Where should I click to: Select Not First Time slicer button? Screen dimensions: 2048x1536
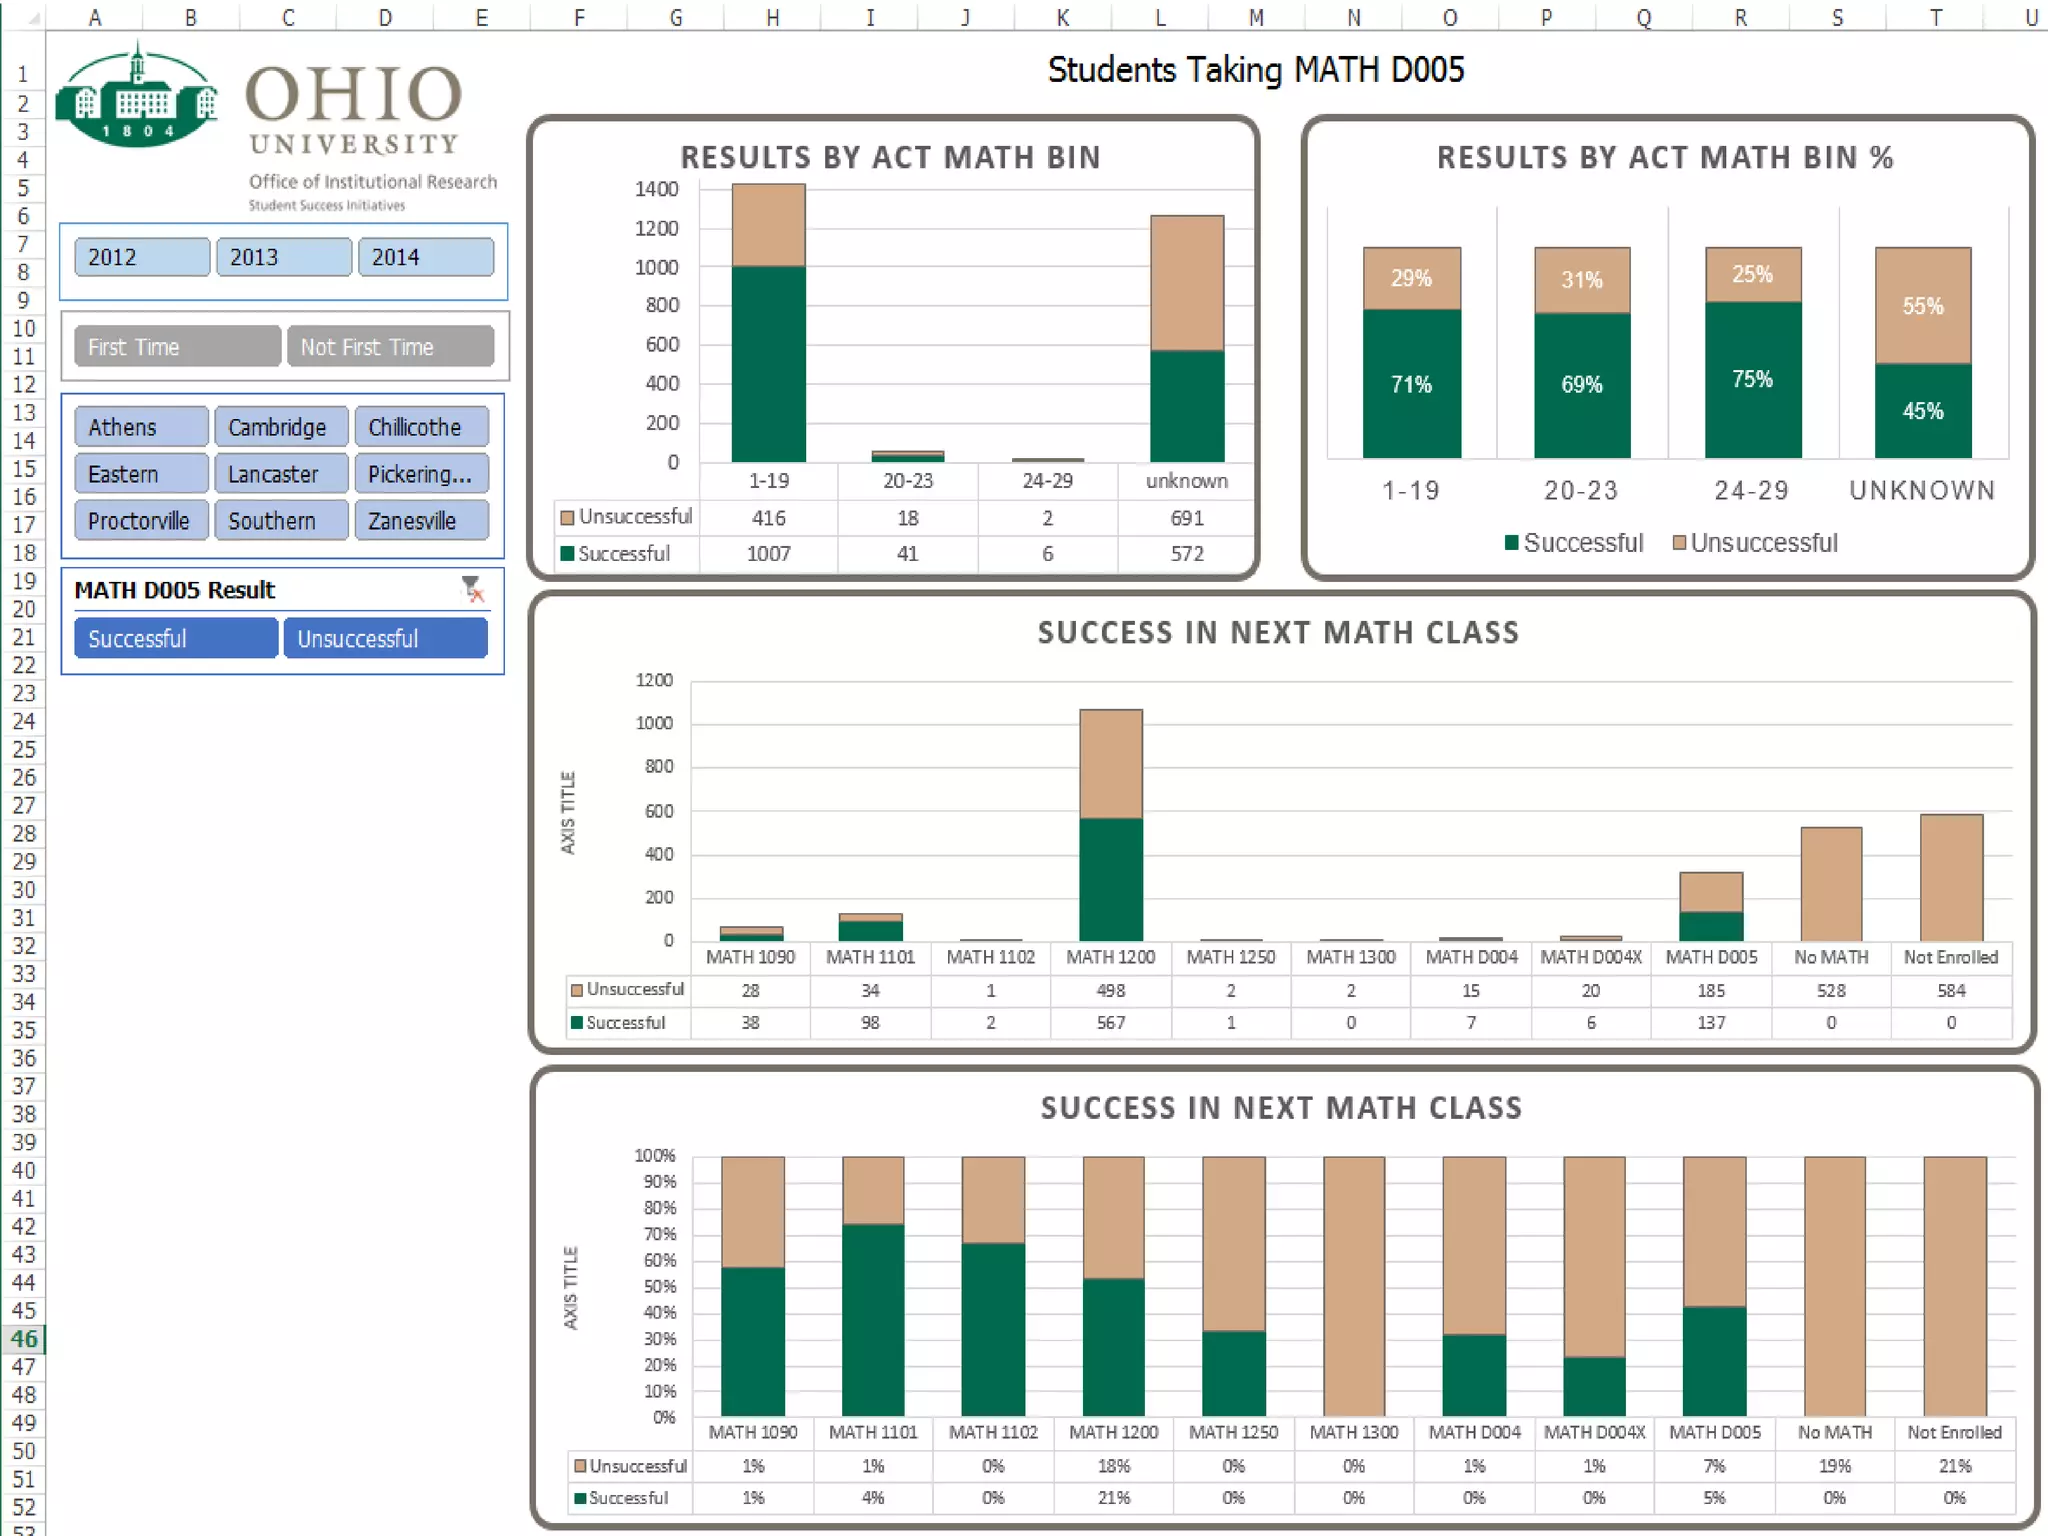click(x=390, y=347)
